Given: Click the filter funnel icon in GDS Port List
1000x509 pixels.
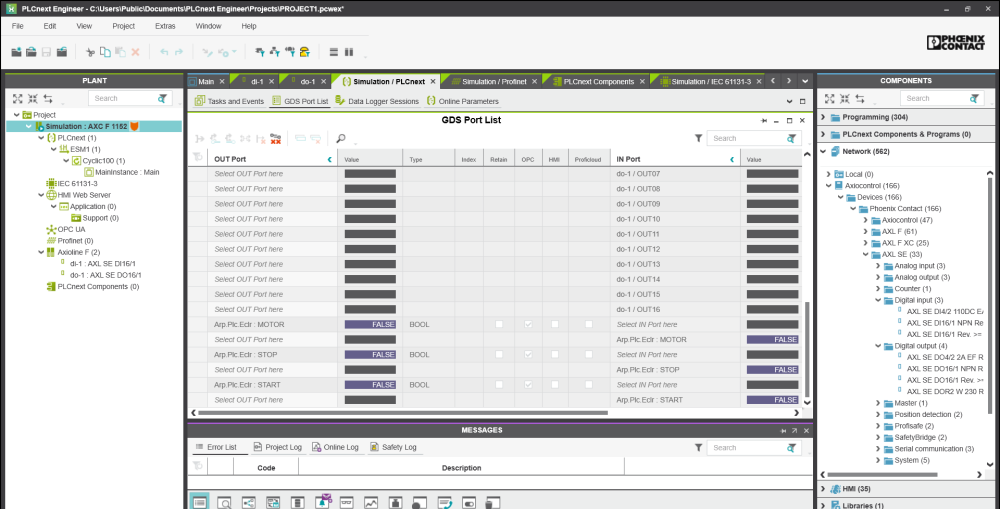Looking at the screenshot, I should pyautogui.click(x=699, y=139).
